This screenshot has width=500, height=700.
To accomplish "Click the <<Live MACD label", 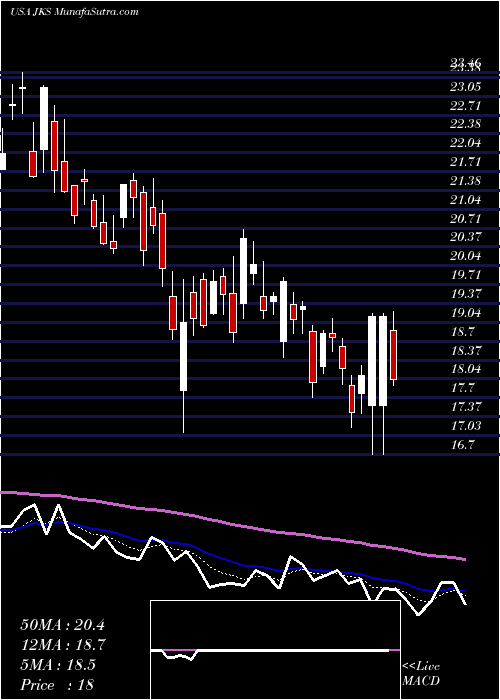I will tap(421, 674).
